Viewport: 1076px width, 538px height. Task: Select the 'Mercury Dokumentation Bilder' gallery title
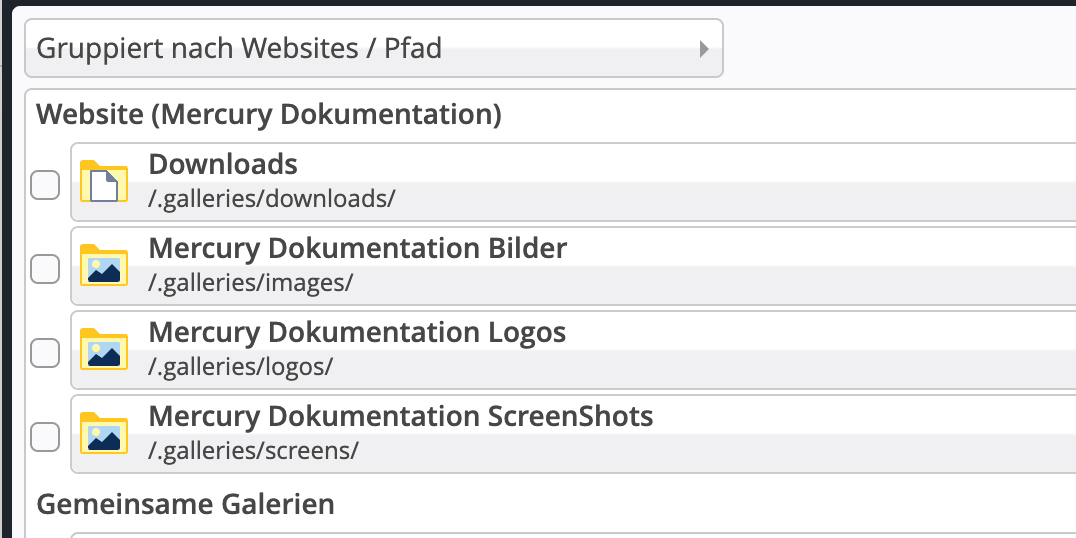357,248
